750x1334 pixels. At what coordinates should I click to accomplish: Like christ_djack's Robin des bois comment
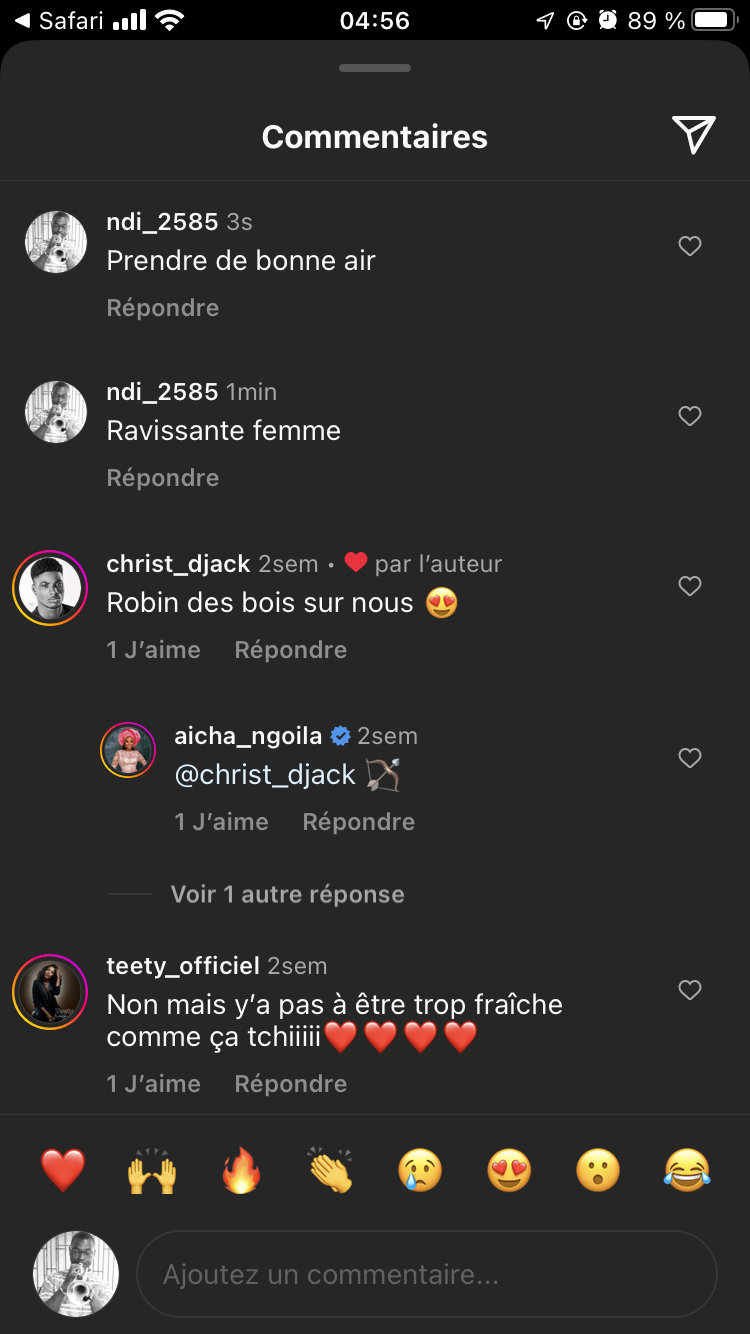[690, 586]
